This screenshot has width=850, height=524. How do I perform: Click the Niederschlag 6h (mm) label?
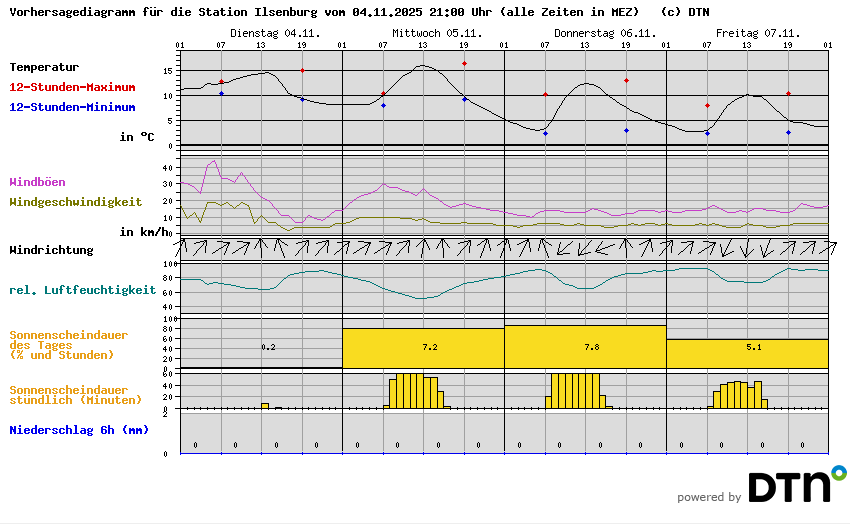[x=79, y=430]
